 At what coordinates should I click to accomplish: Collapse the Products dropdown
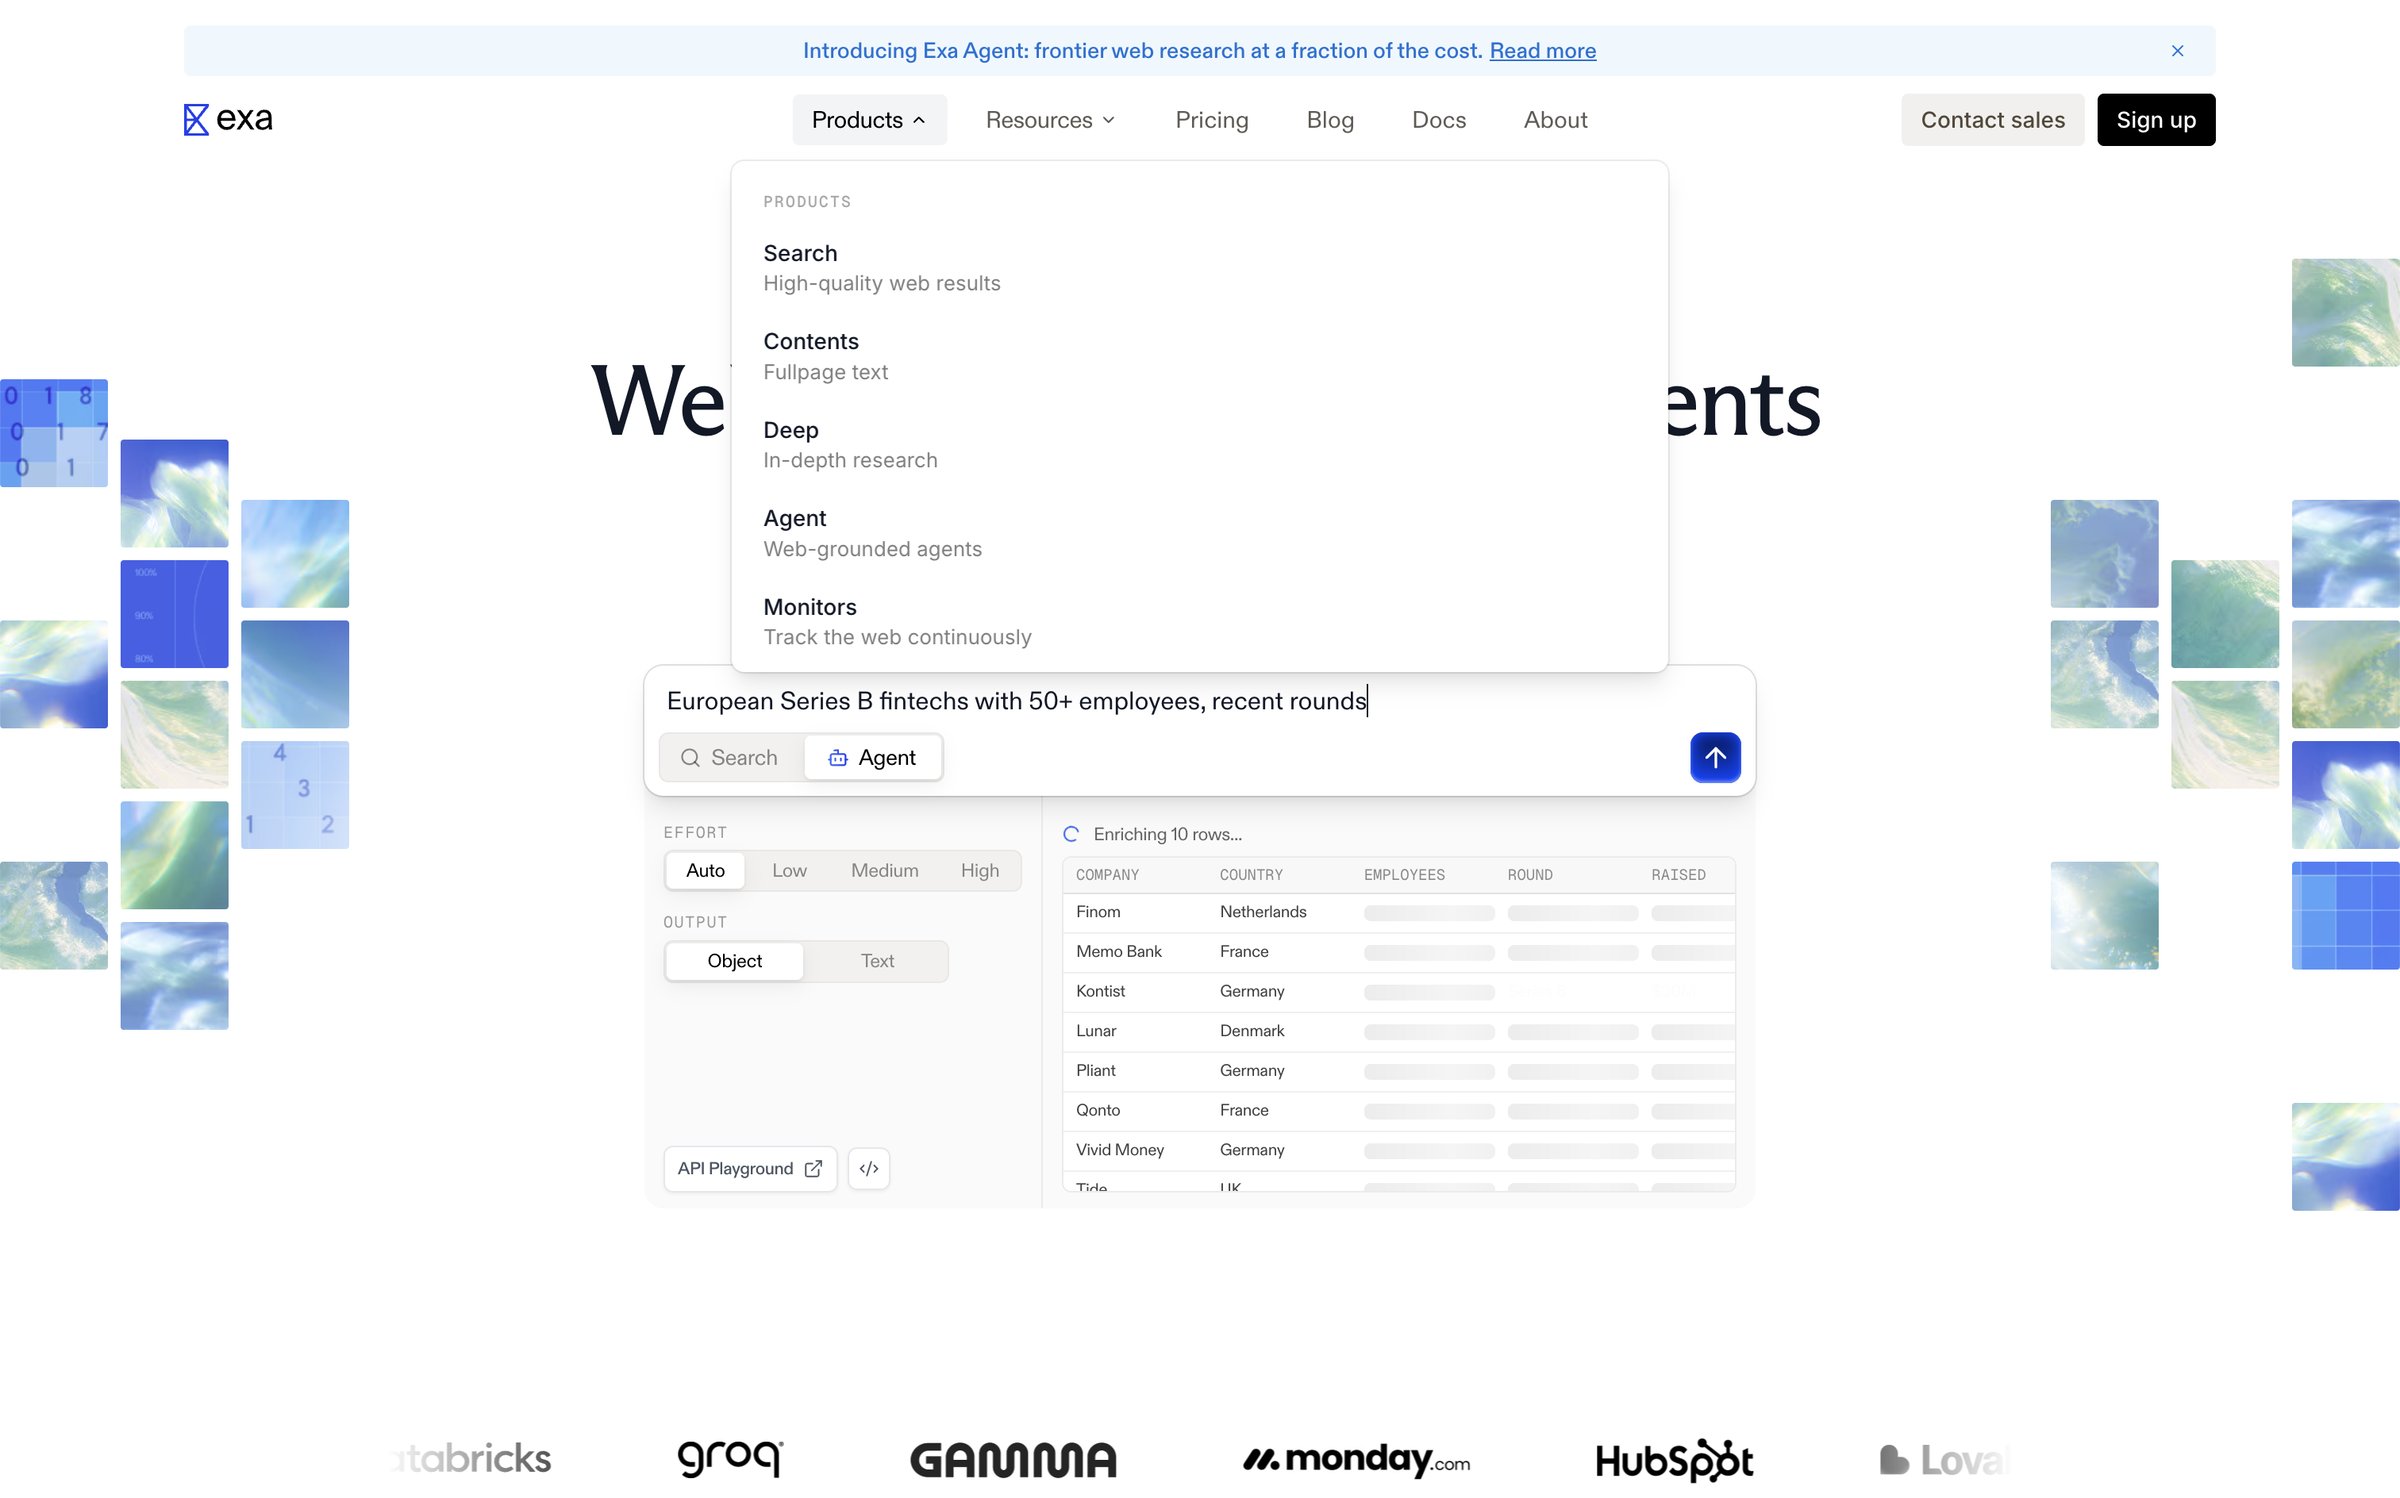coord(869,120)
